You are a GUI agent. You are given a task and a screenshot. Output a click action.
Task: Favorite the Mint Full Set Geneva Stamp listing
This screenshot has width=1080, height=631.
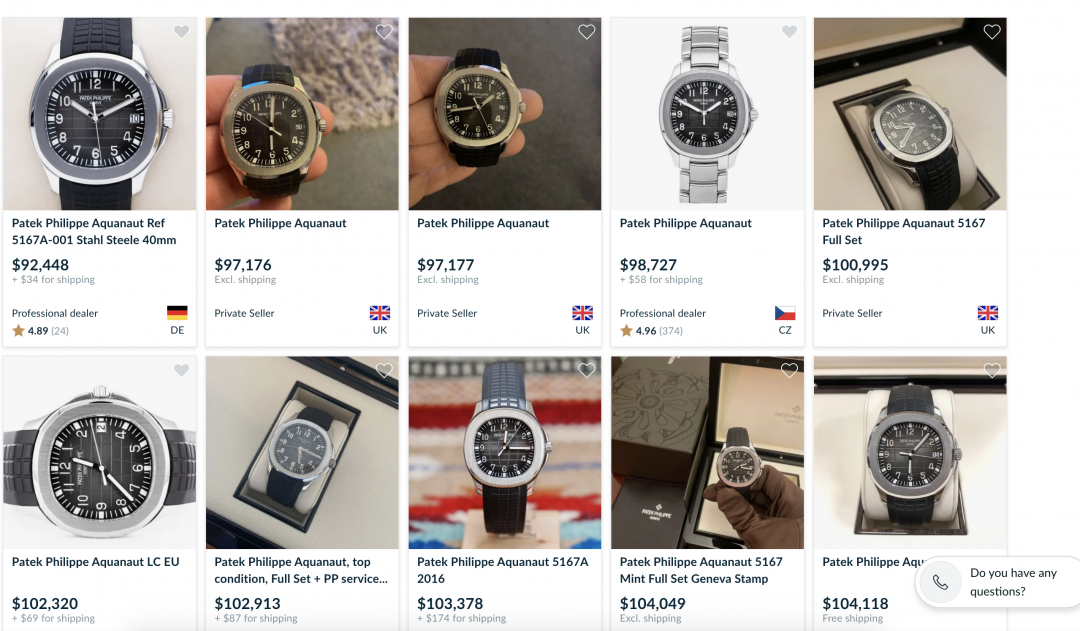coord(789,371)
